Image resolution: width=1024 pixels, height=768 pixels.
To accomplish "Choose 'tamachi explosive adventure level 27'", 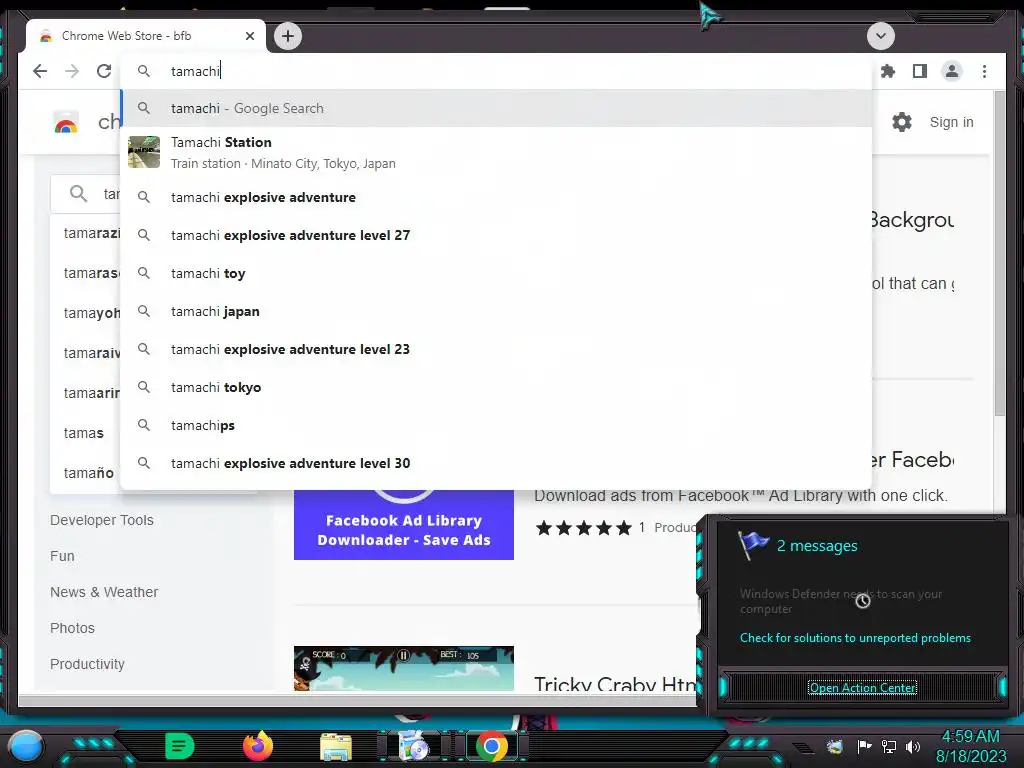I will (496, 235).
